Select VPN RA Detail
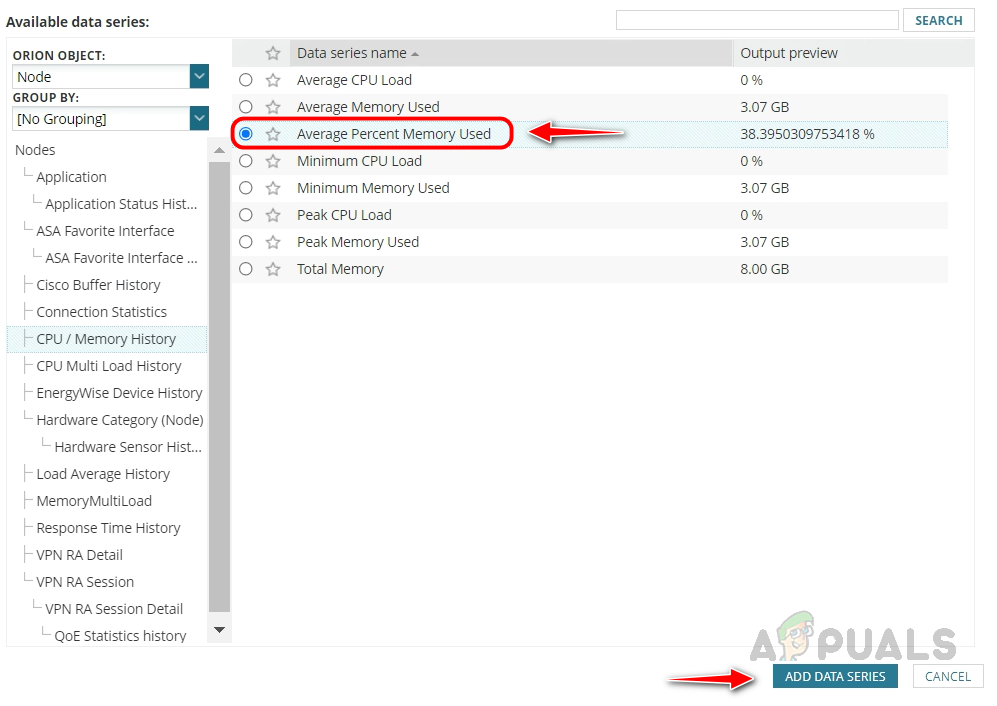Screen dimensions: 997x706 tap(79, 555)
